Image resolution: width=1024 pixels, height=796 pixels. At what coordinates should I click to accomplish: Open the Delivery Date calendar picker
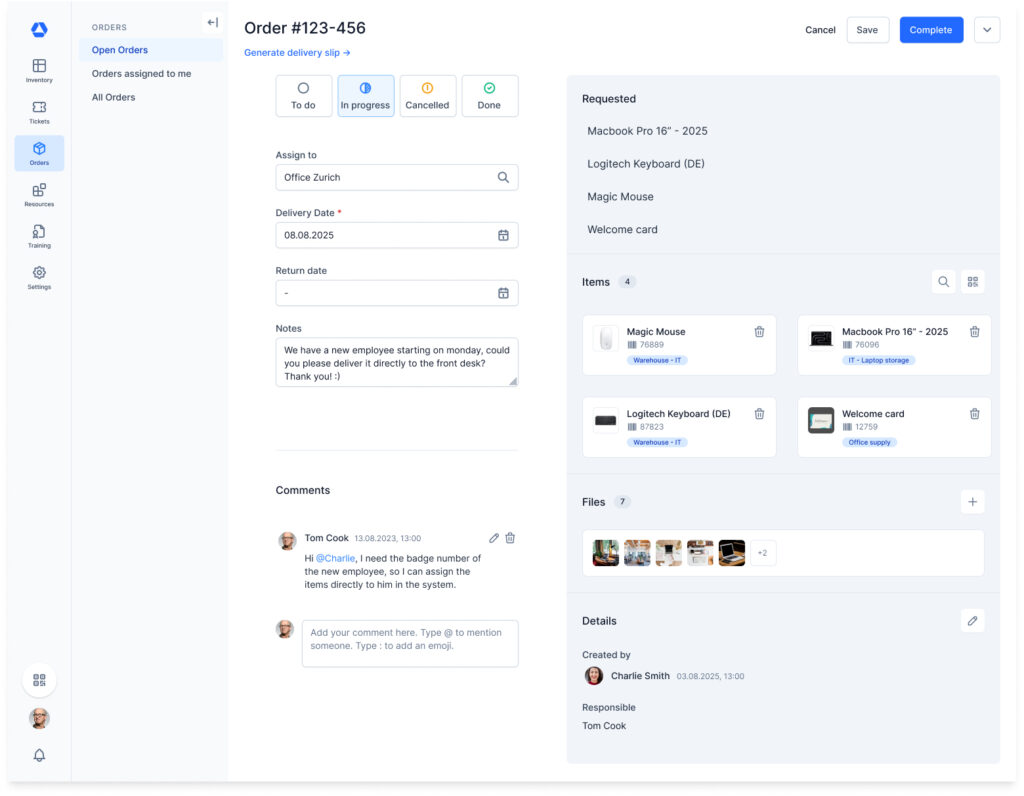coord(503,235)
